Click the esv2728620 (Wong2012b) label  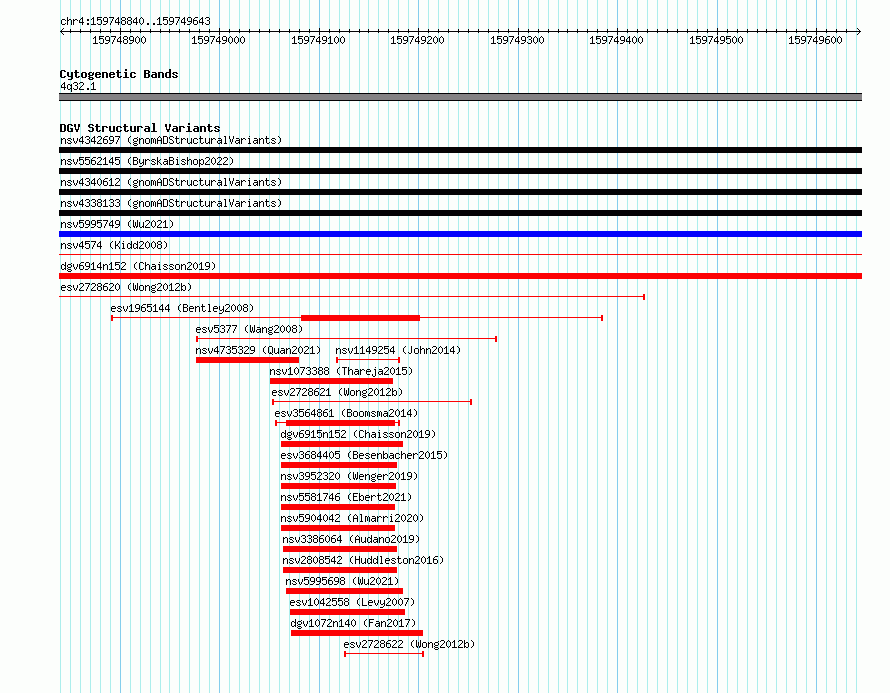click(x=126, y=287)
